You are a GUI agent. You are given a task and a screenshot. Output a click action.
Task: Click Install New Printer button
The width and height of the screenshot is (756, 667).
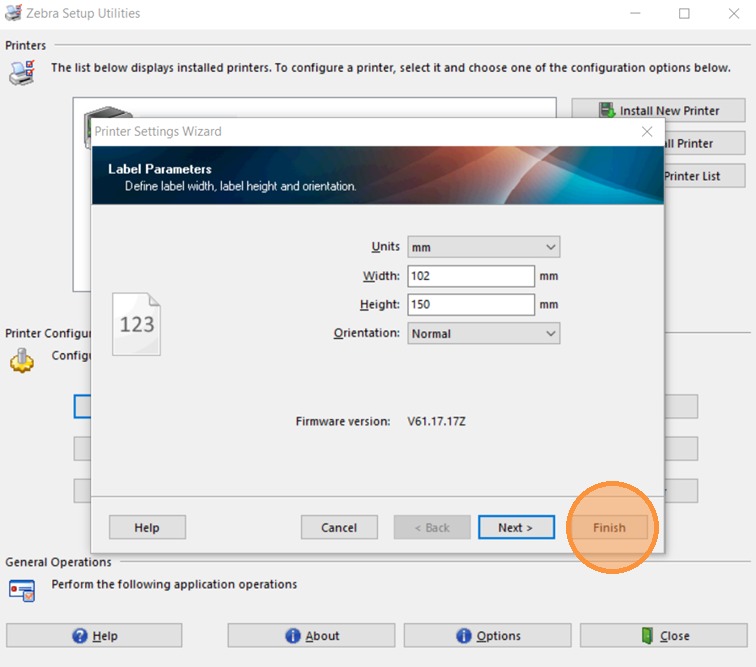[658, 110]
